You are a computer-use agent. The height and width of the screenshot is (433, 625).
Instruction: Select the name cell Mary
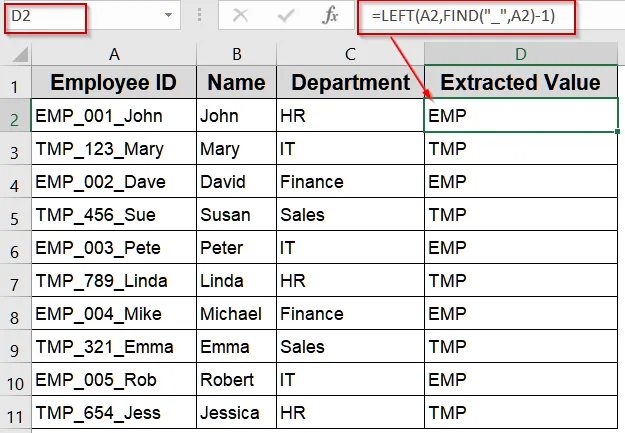click(237, 149)
